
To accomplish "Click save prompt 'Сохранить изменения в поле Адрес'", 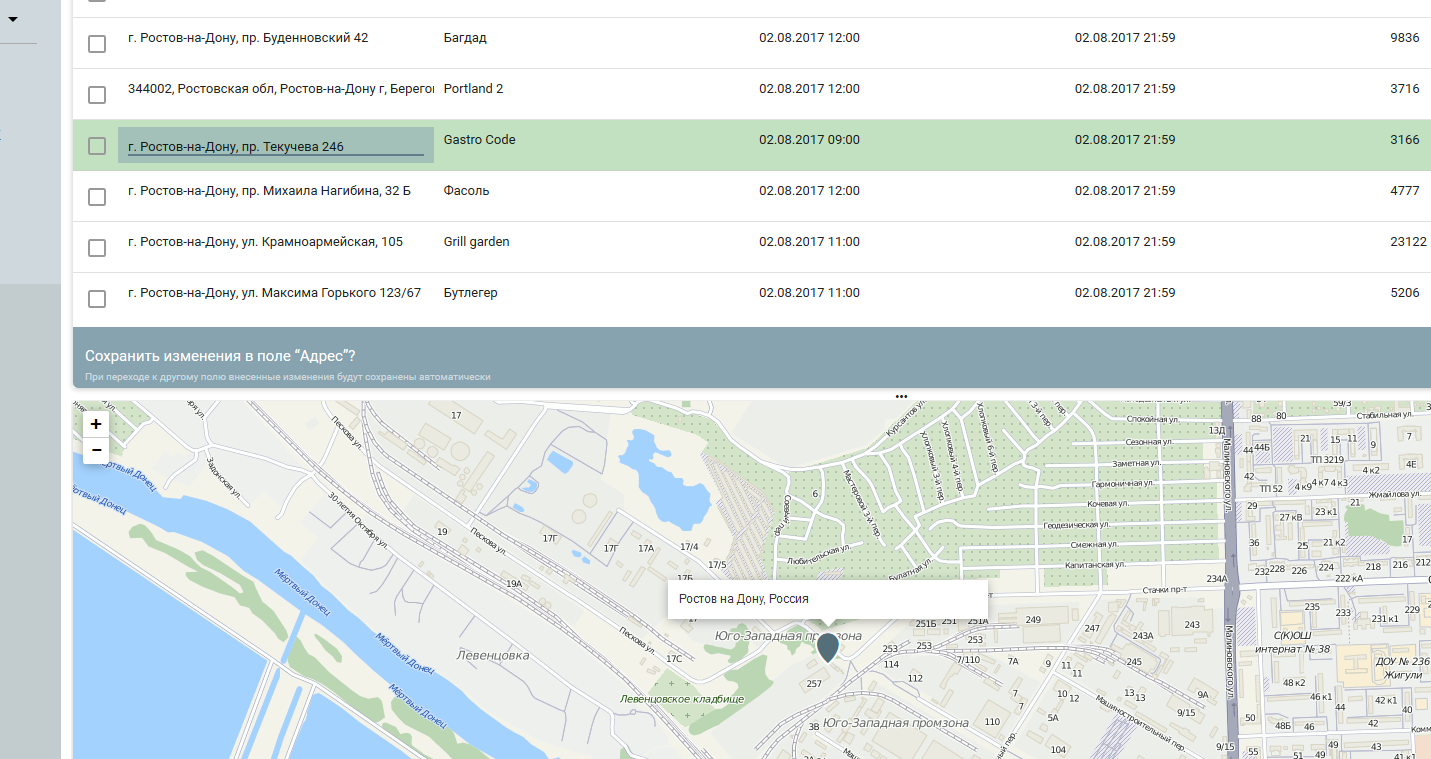I will tap(221, 356).
